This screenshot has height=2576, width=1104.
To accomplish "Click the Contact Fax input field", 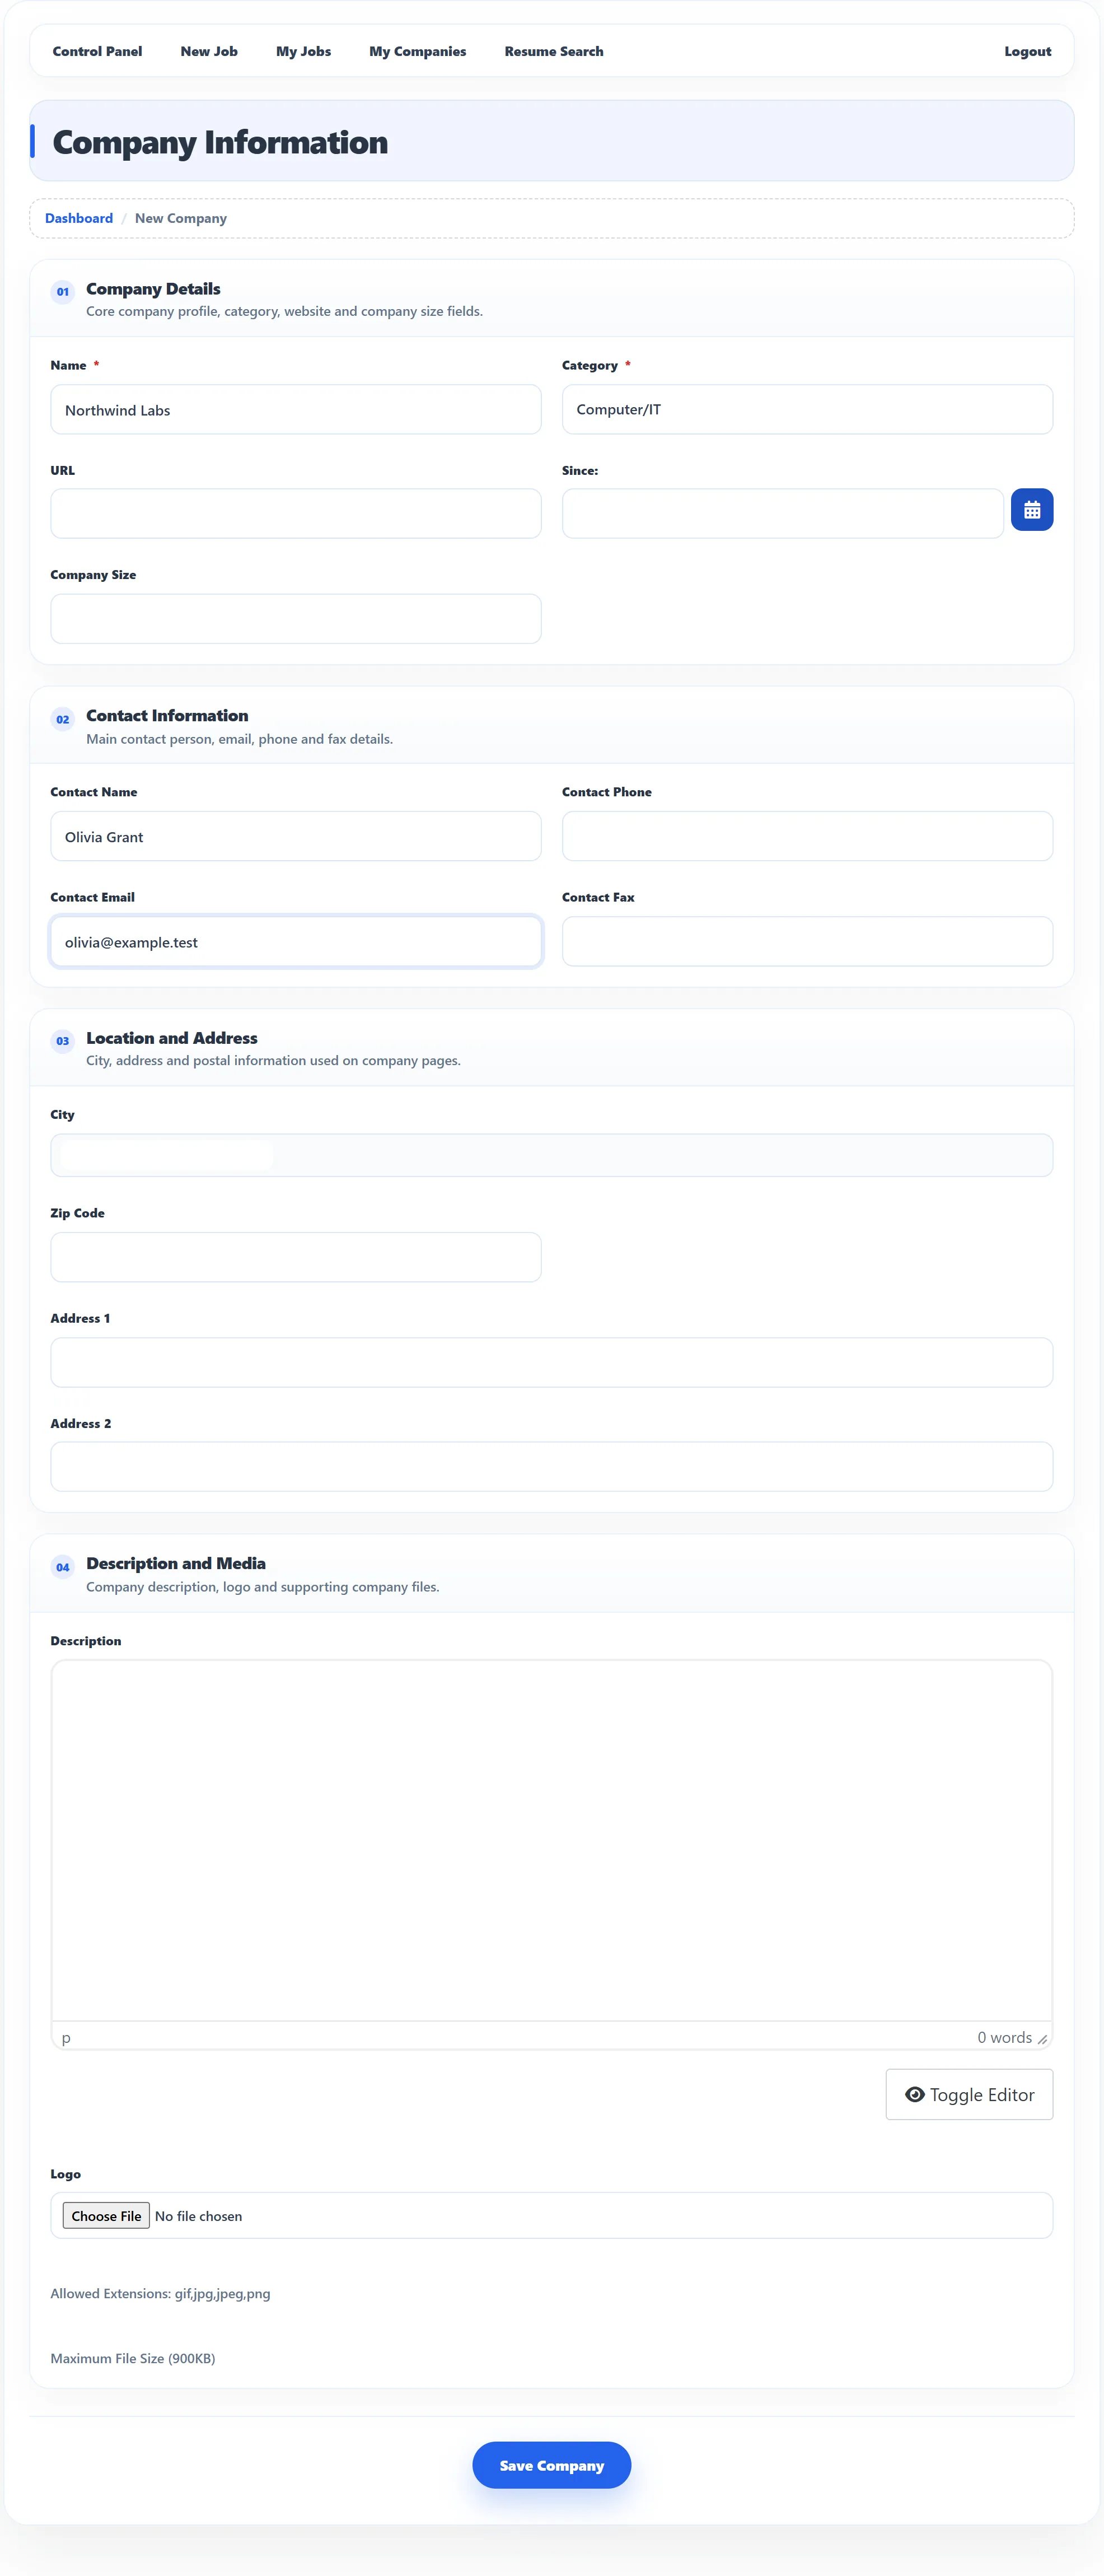I will (806, 941).
